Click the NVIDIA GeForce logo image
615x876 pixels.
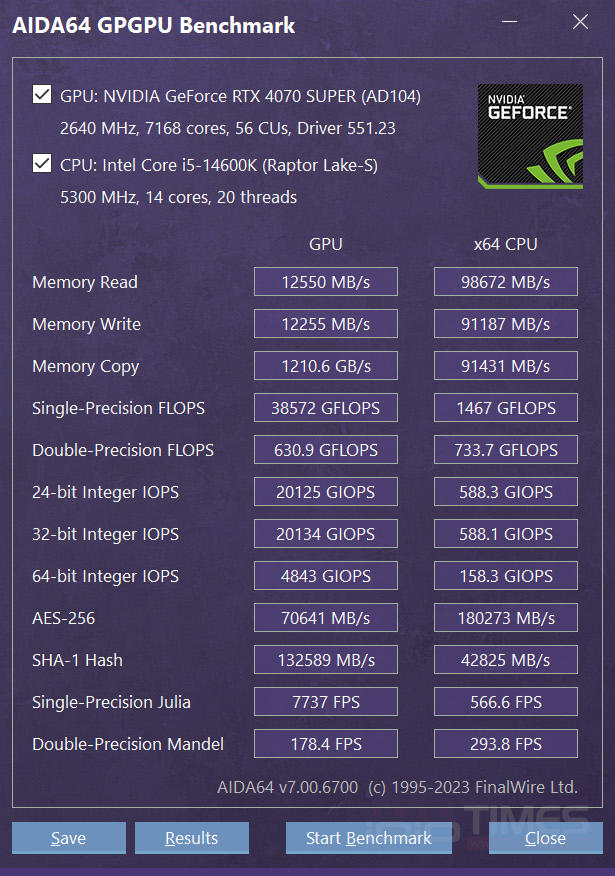click(x=529, y=136)
